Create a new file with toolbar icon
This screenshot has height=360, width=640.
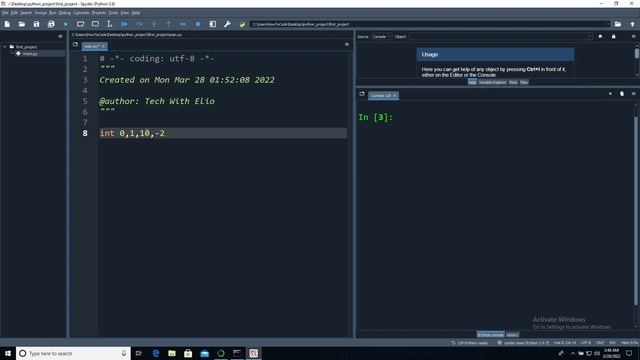click(7, 24)
